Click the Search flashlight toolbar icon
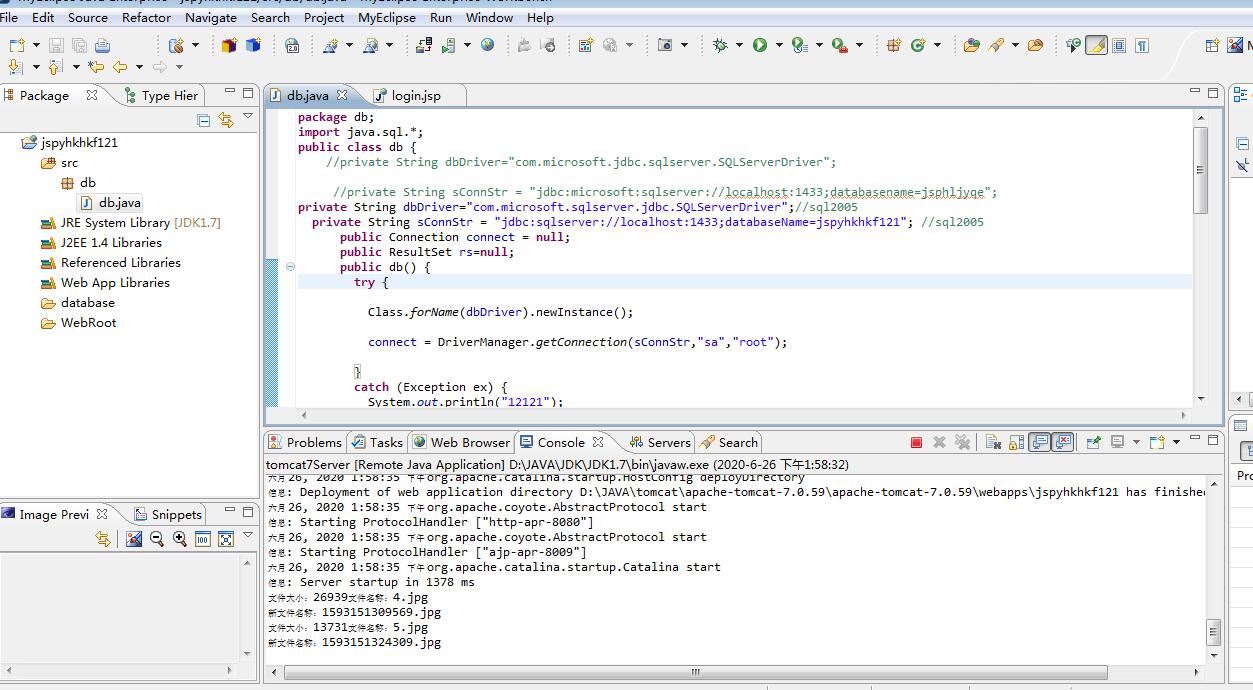Screen dimensions: 1253x690 [997, 45]
